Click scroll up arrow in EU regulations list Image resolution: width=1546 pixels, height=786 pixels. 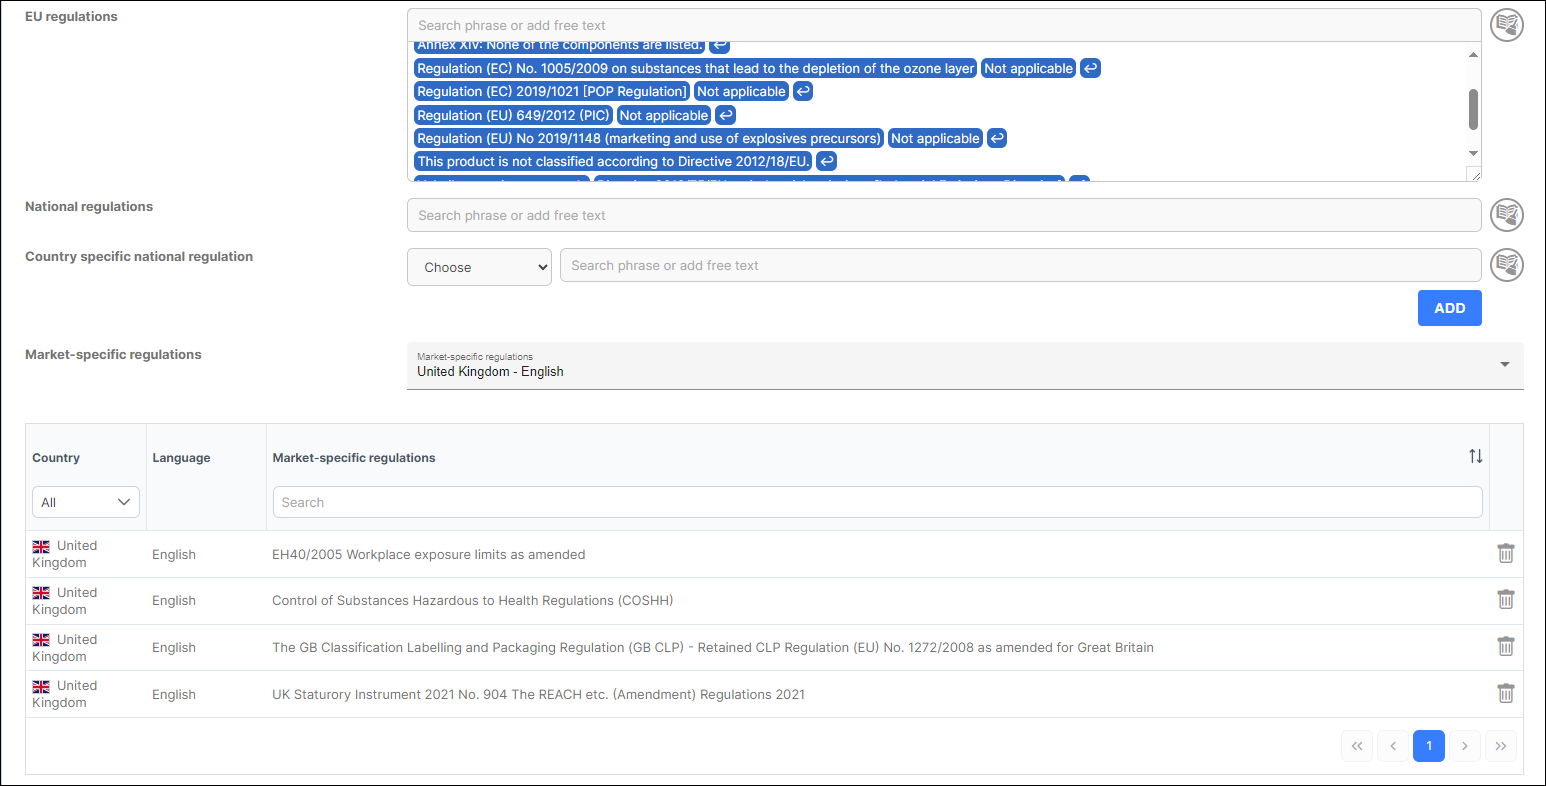[x=1473, y=55]
